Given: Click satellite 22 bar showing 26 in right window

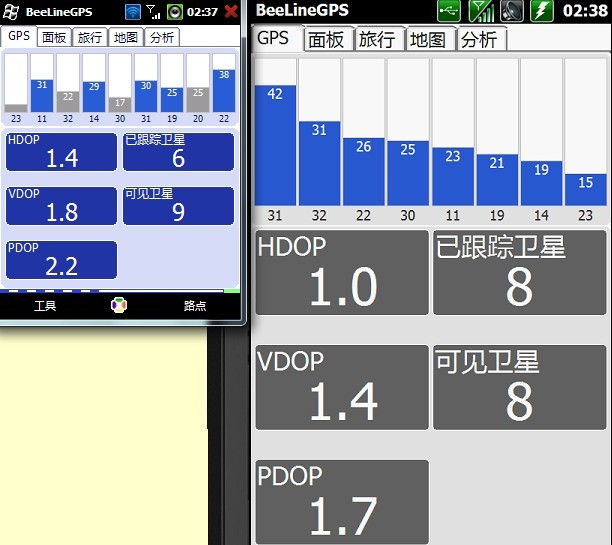Looking at the screenshot, I should click(x=363, y=171).
